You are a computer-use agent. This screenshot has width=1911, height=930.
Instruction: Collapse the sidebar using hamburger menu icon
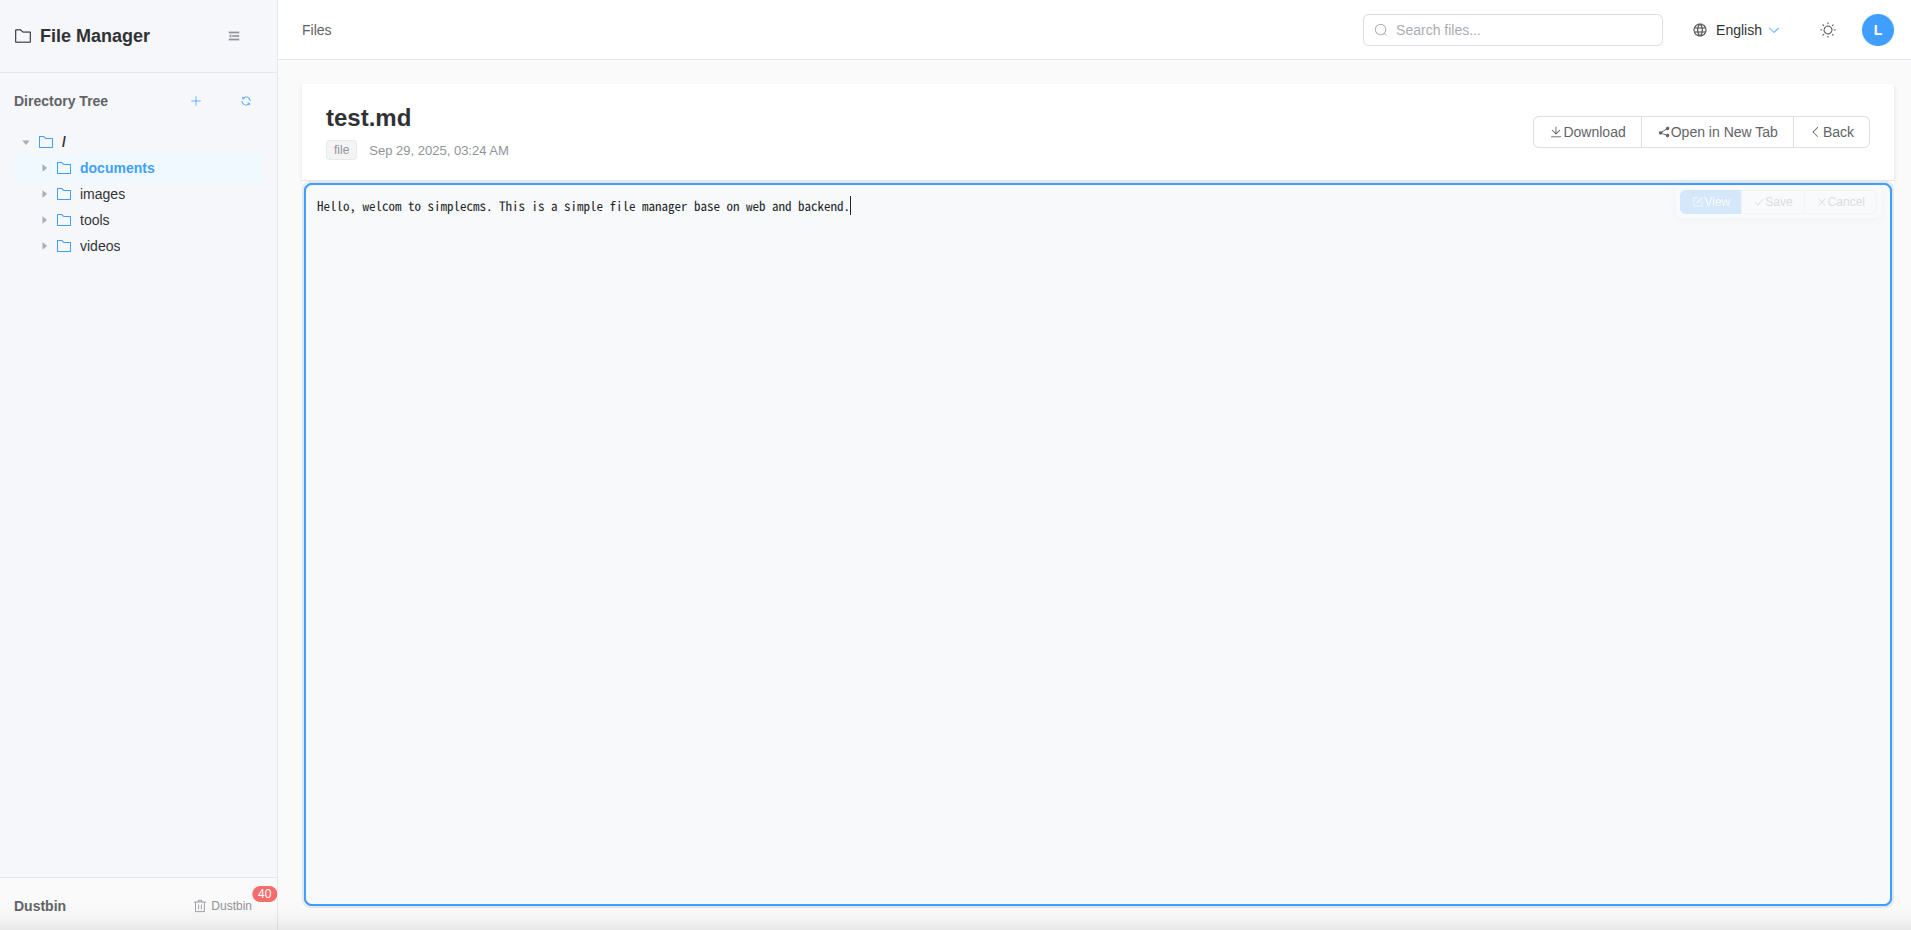234,36
